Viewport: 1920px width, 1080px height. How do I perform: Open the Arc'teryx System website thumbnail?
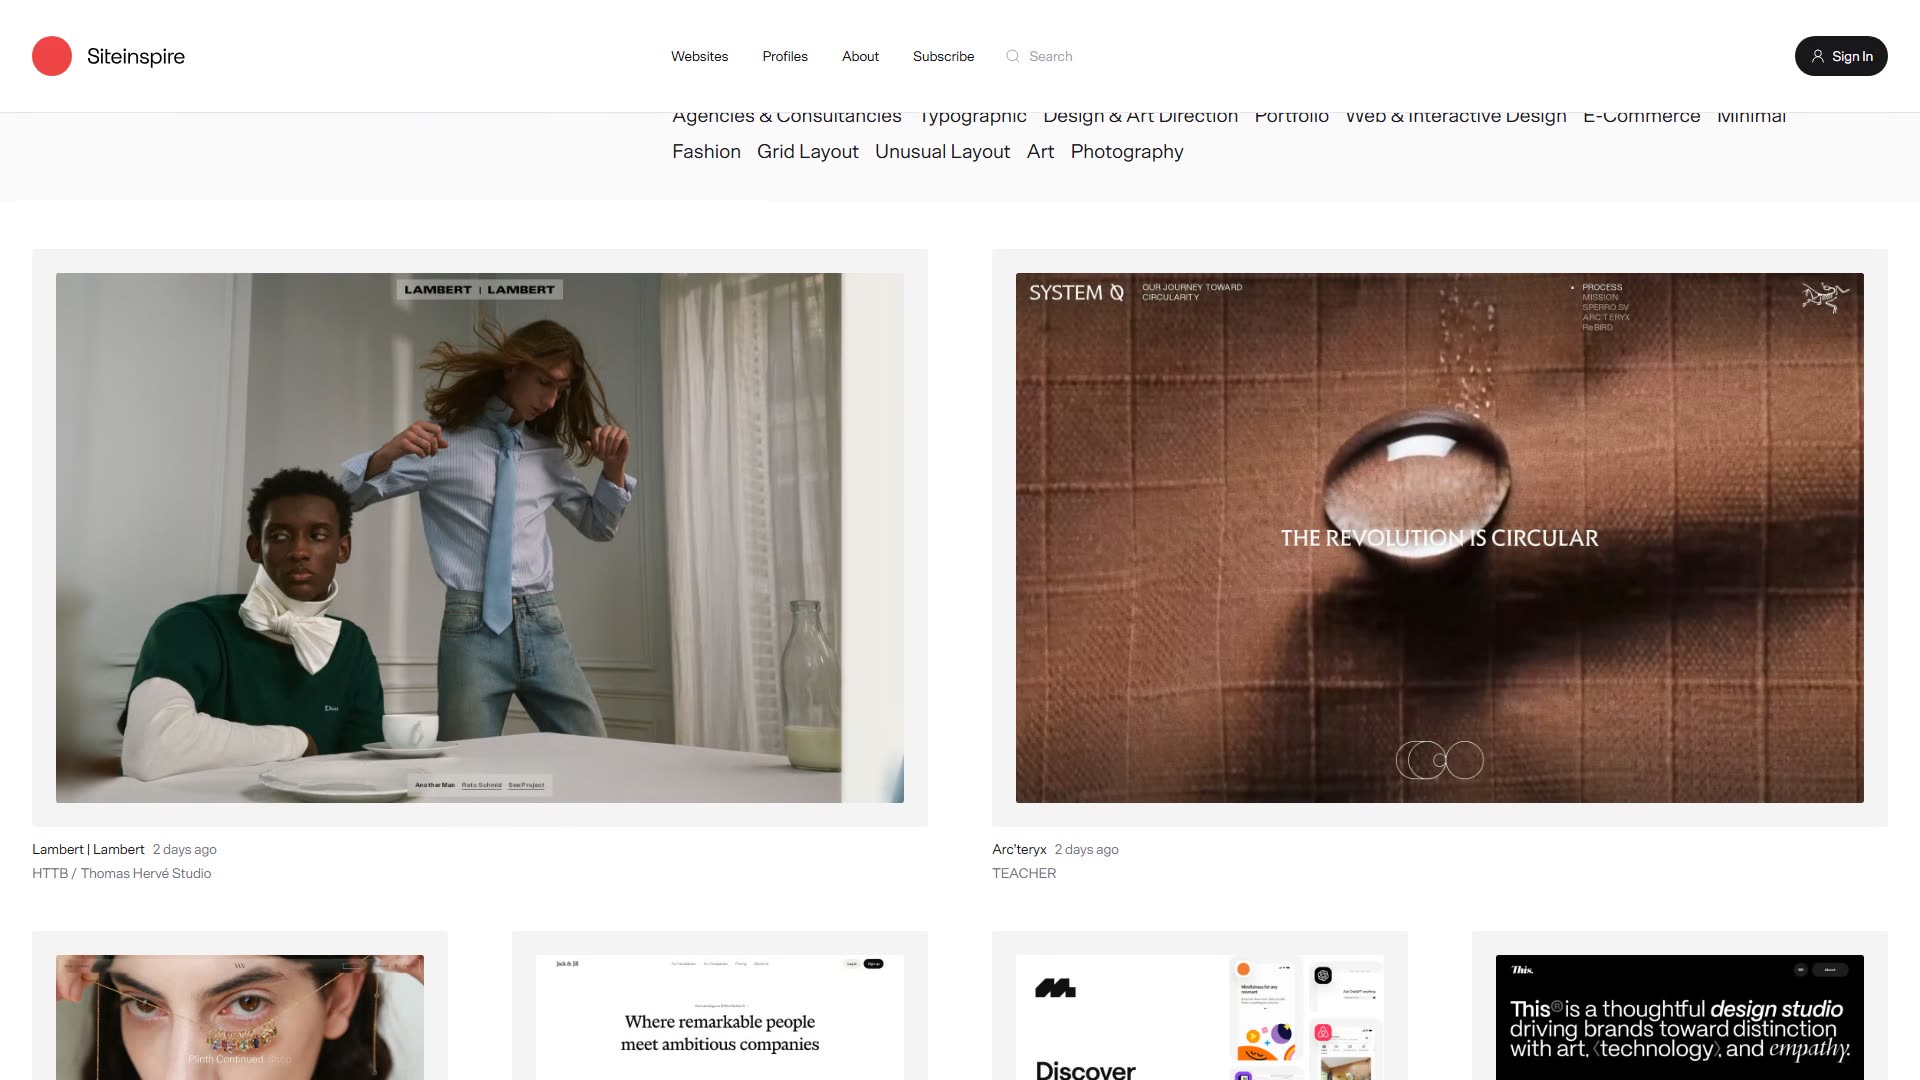pos(1440,538)
